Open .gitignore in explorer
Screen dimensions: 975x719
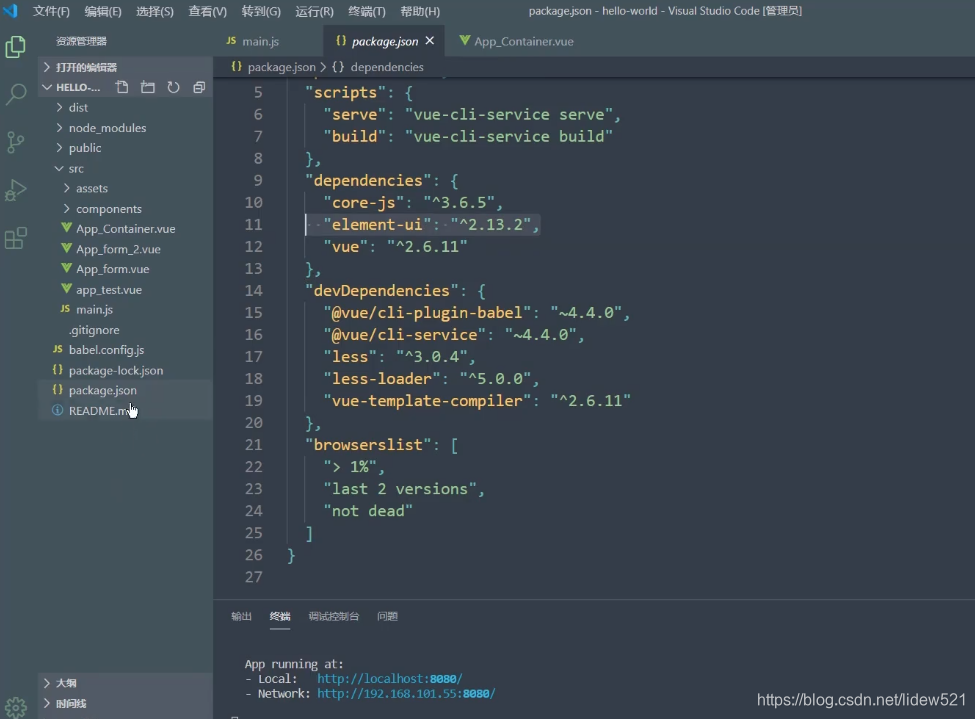(x=94, y=330)
